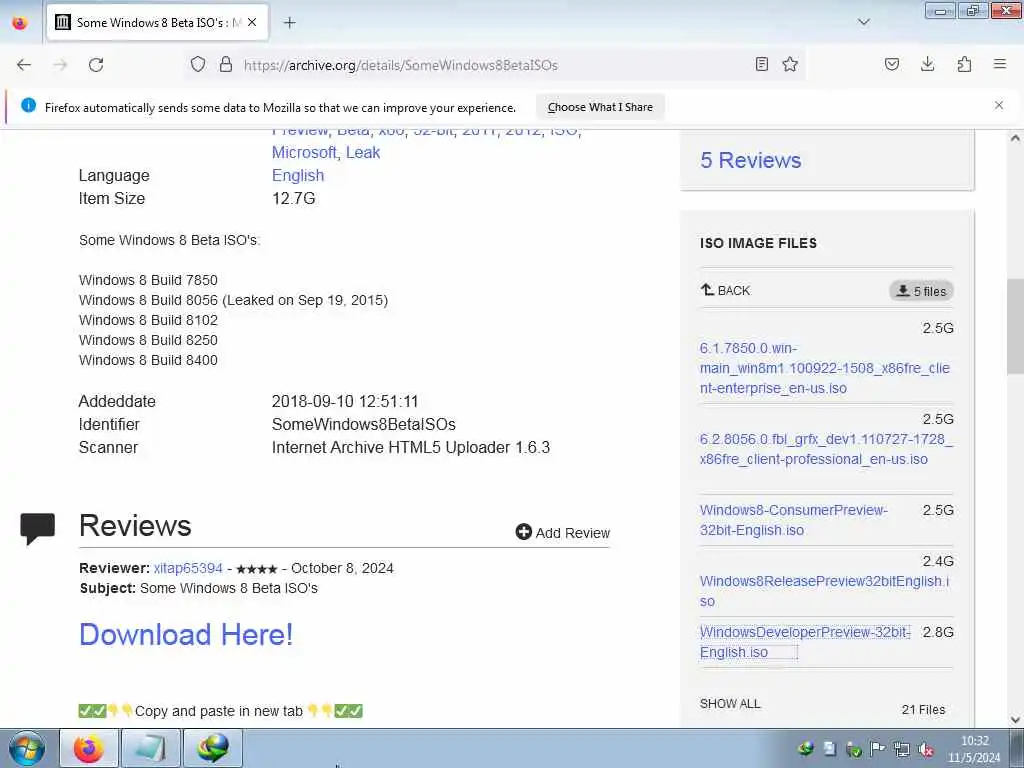The height and width of the screenshot is (768, 1024).
Task: Expand SHOW ALL files list
Action: pyautogui.click(x=729, y=704)
